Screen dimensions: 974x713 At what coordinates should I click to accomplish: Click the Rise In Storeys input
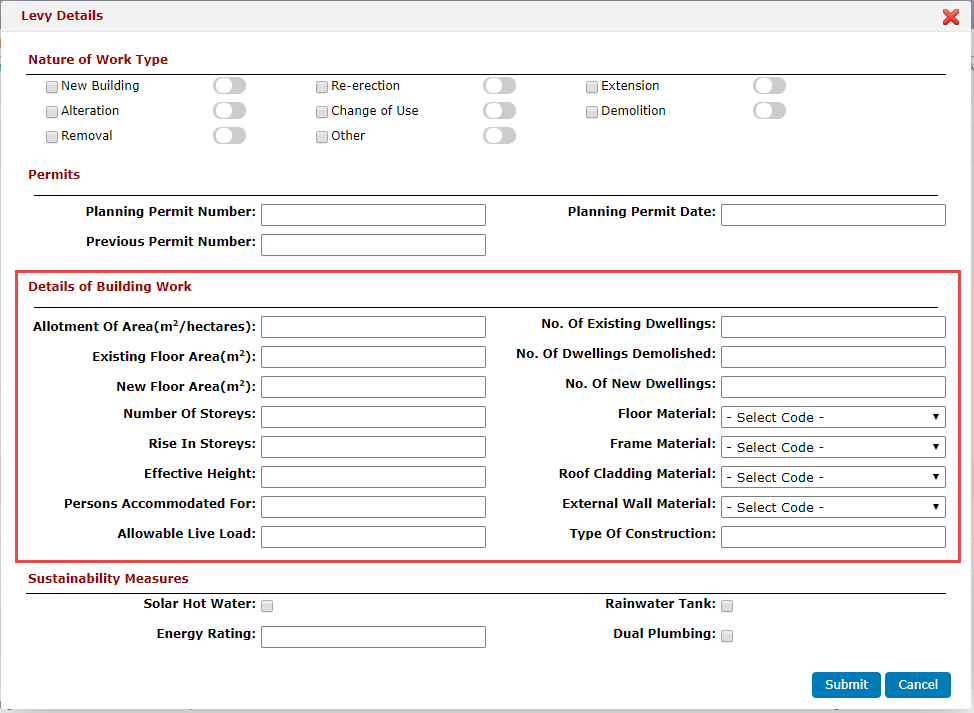point(373,447)
